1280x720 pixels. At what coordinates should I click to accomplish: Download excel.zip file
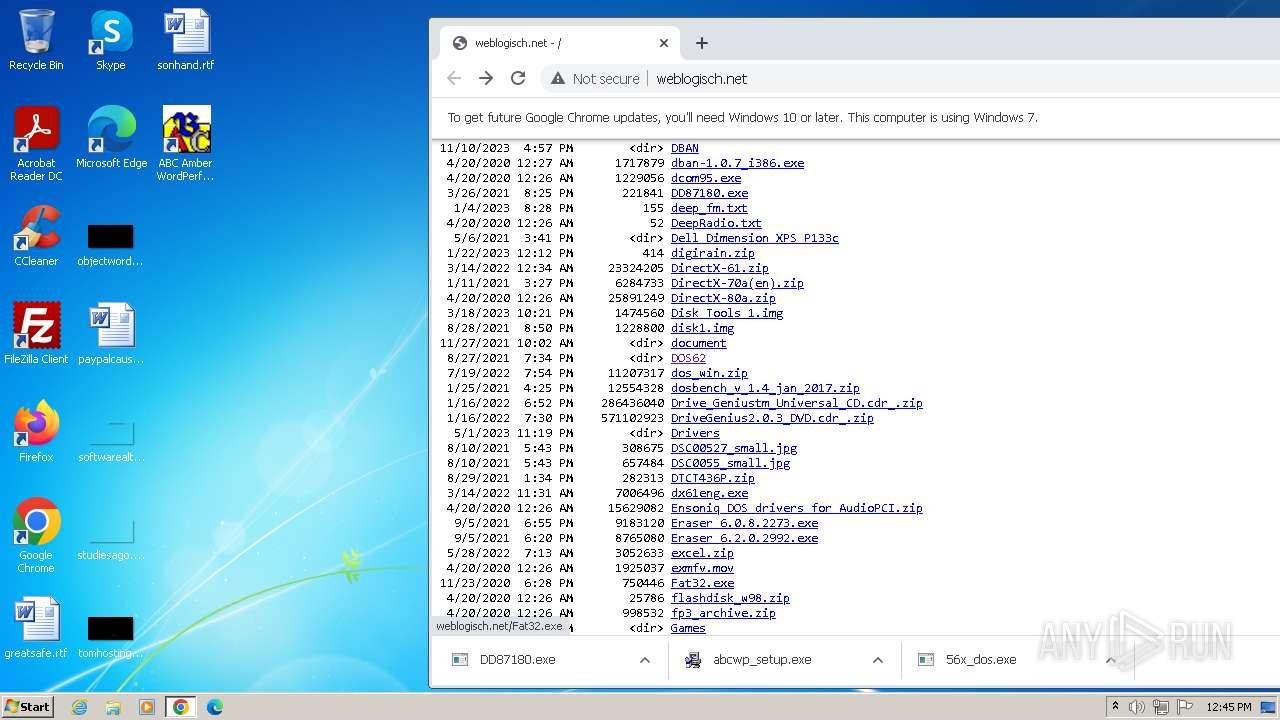click(x=702, y=553)
